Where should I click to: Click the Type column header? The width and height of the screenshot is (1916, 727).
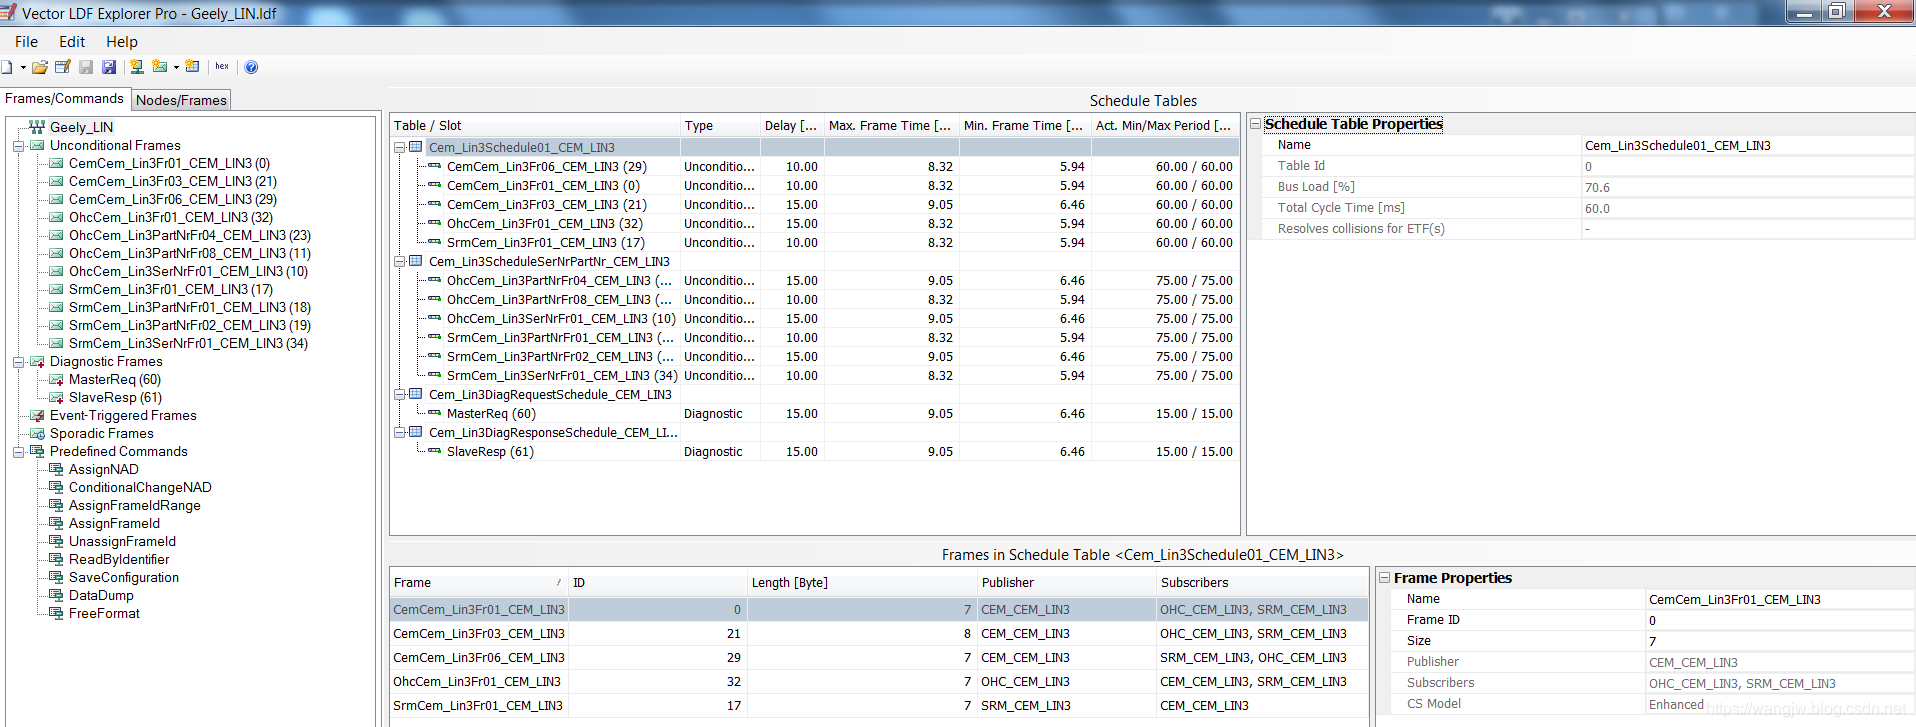click(720, 126)
